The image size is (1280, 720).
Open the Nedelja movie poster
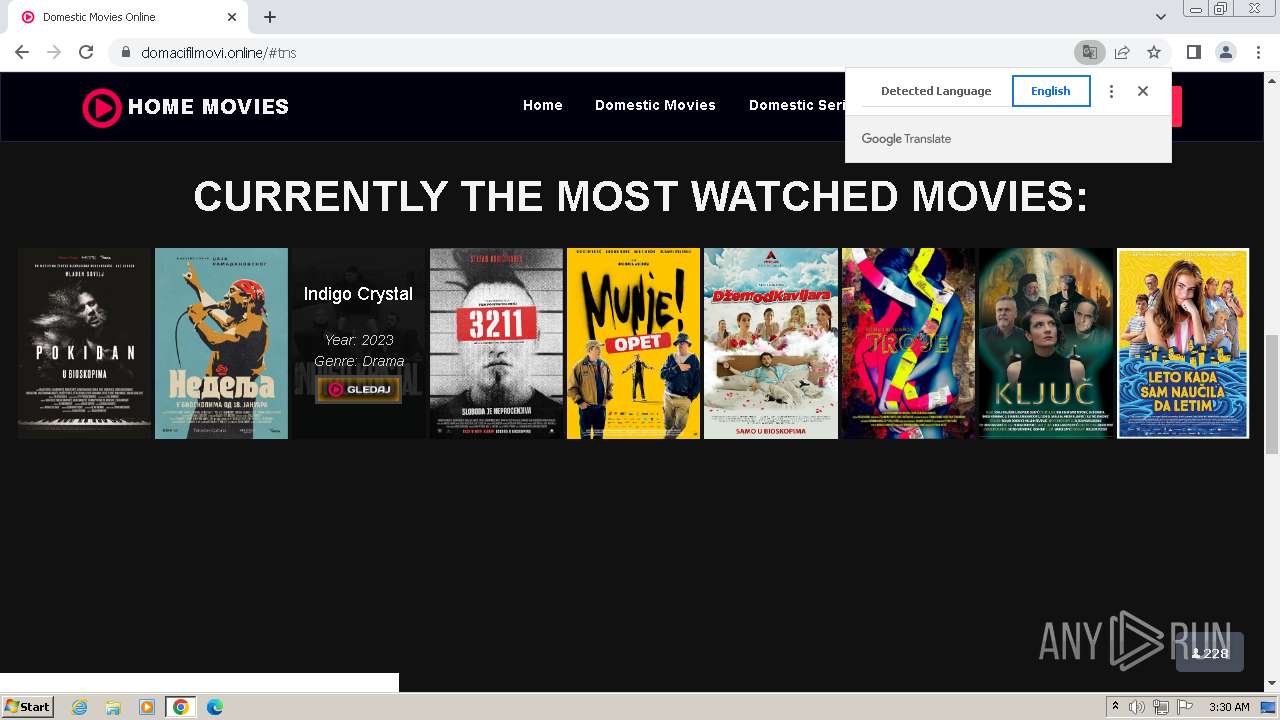221,343
